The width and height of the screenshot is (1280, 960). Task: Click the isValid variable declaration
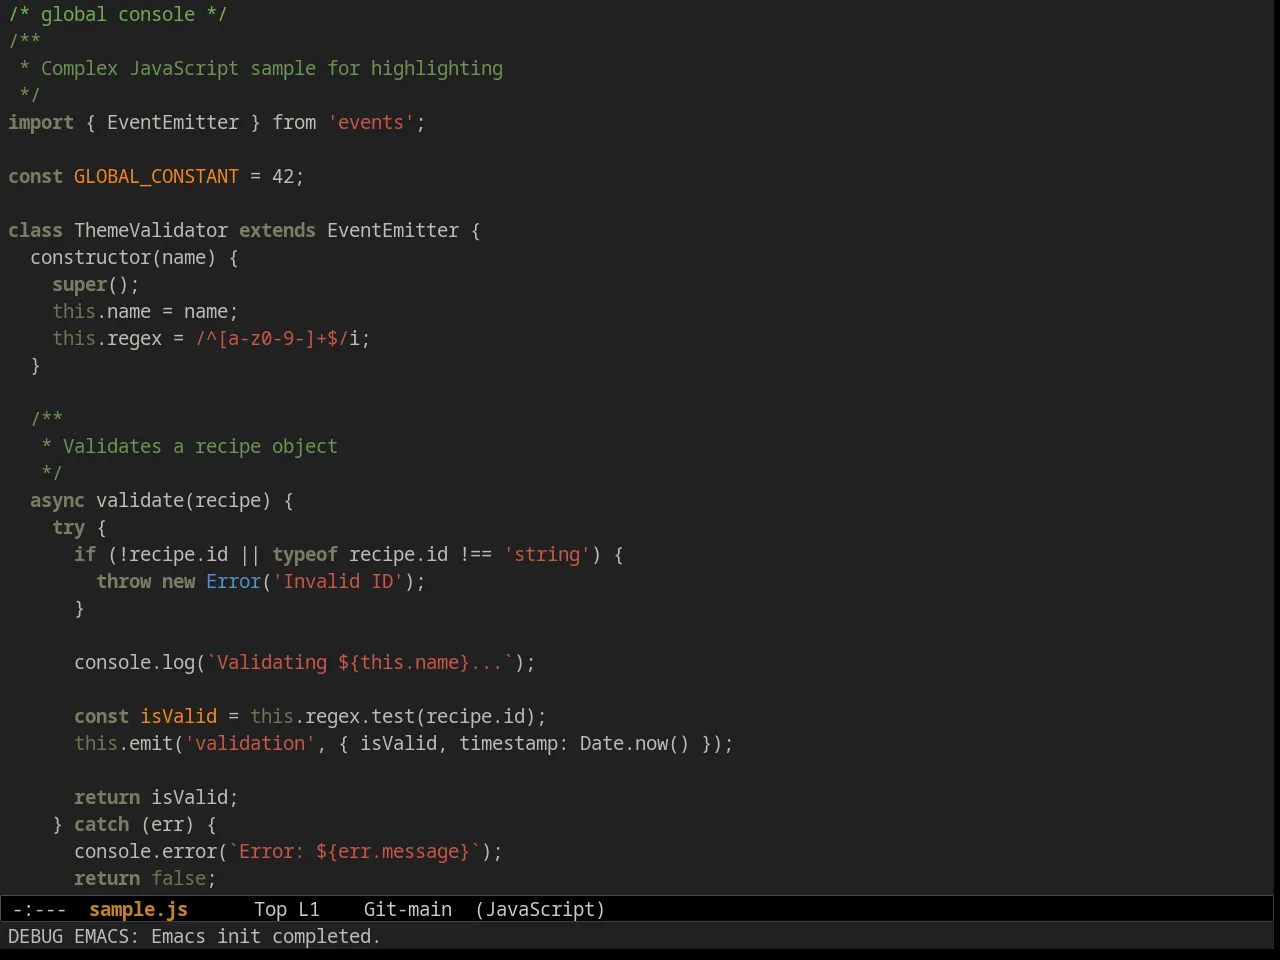(178, 716)
